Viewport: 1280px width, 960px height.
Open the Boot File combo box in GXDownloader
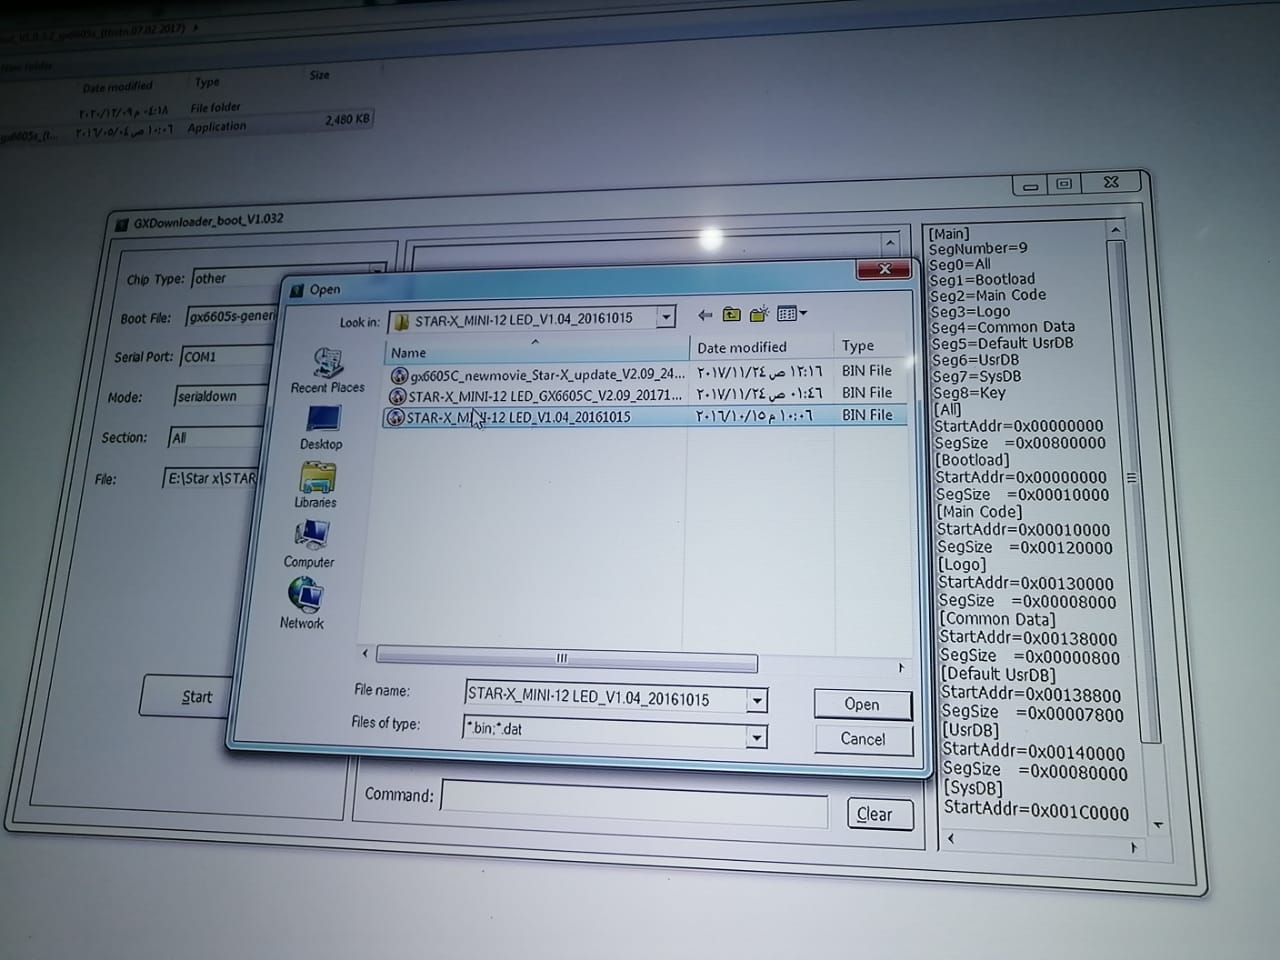point(233,316)
